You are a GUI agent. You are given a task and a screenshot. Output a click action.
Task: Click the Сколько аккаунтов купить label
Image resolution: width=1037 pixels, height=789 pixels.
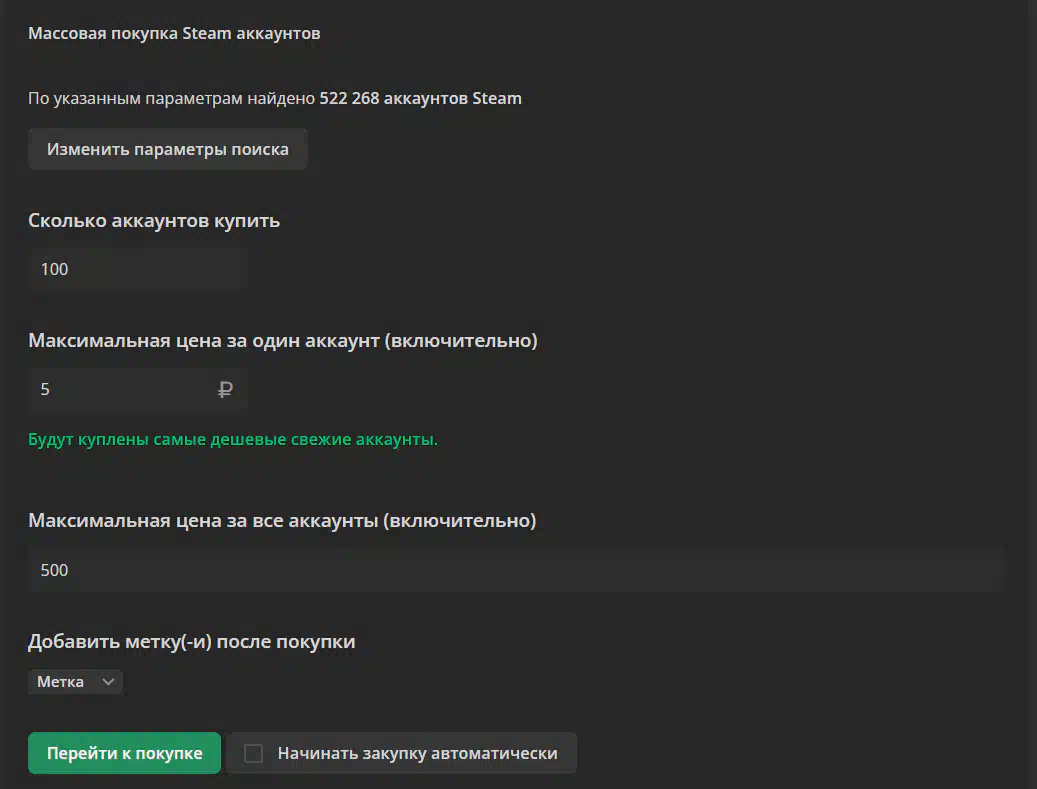[x=154, y=220]
